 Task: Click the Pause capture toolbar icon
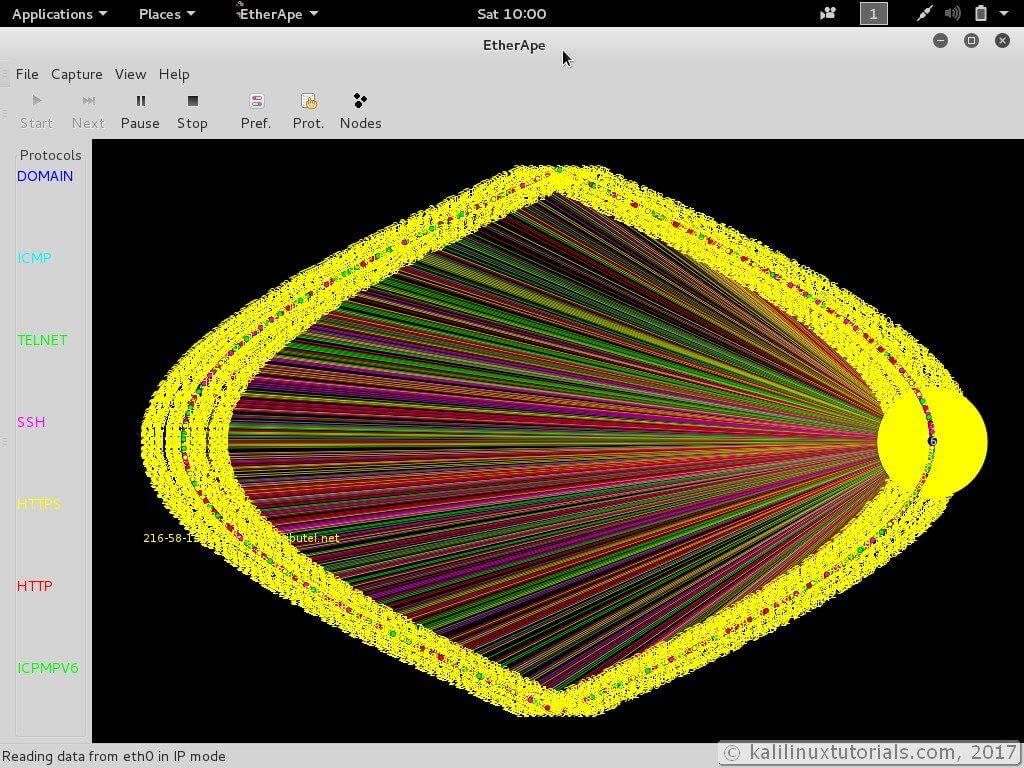pyautogui.click(x=140, y=101)
